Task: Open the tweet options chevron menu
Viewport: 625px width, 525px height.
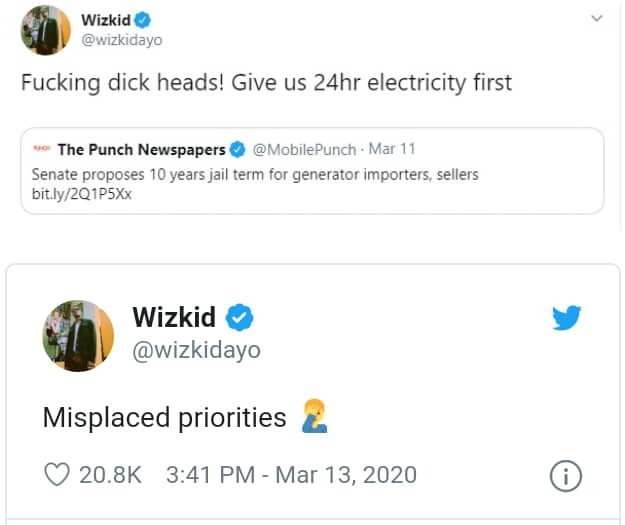Action: [597, 19]
